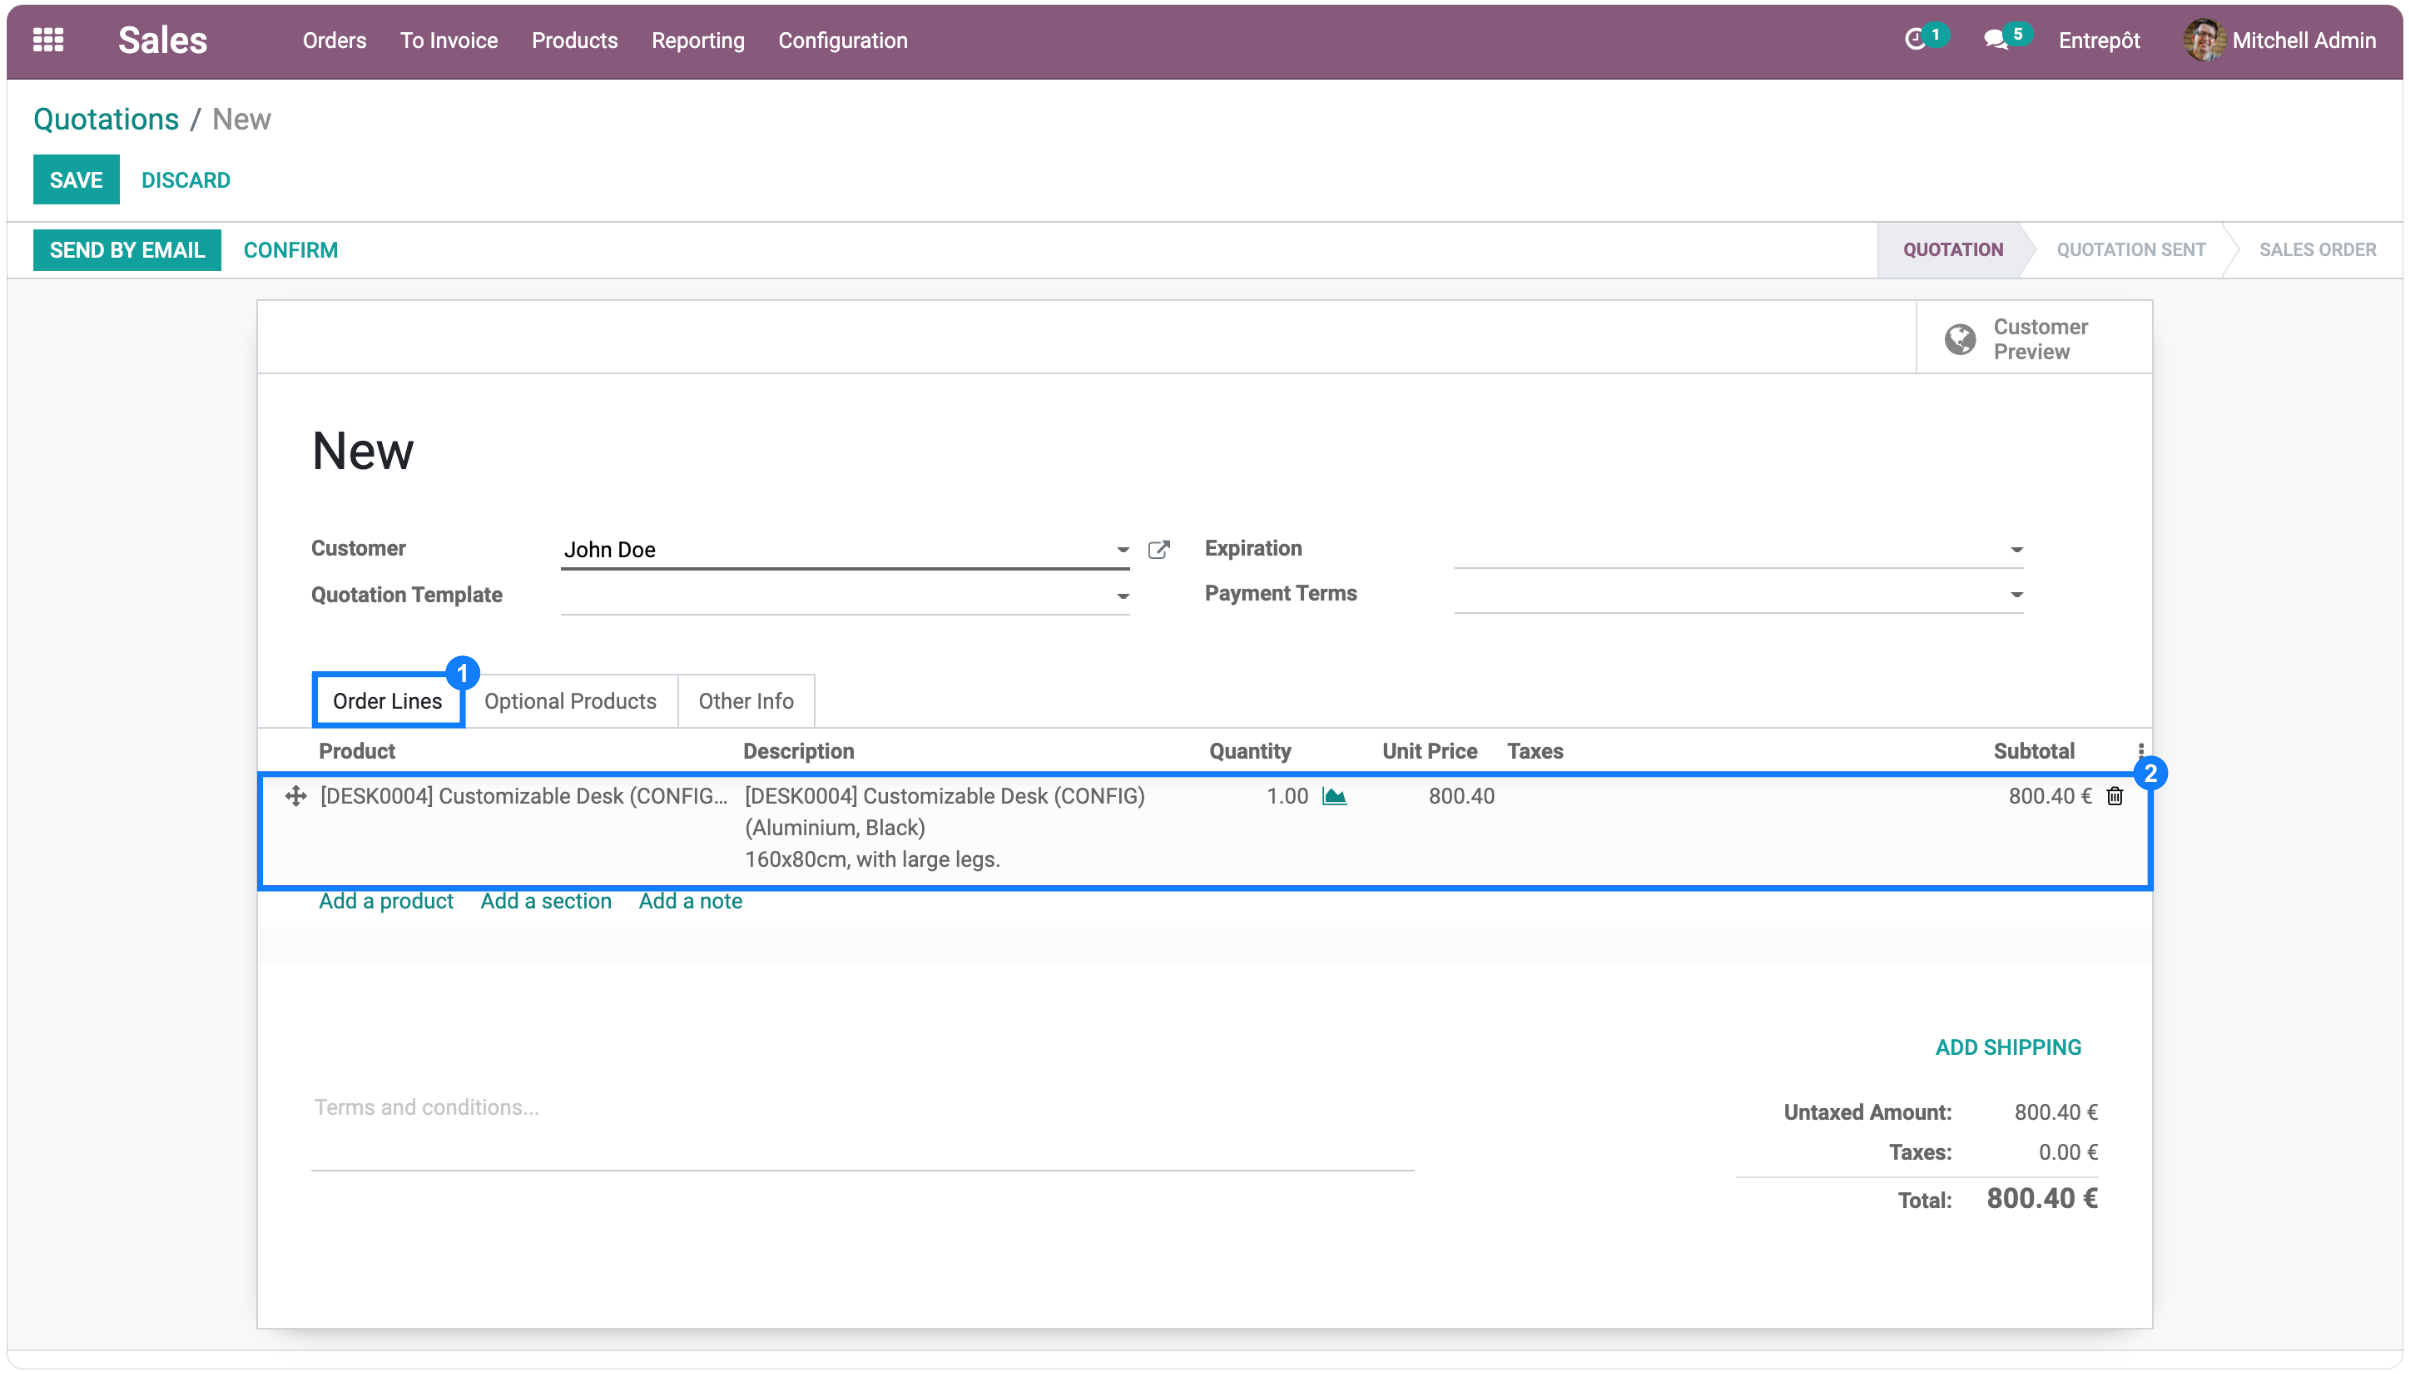
Task: Click the Customer Preview button label
Action: [x=2040, y=339]
